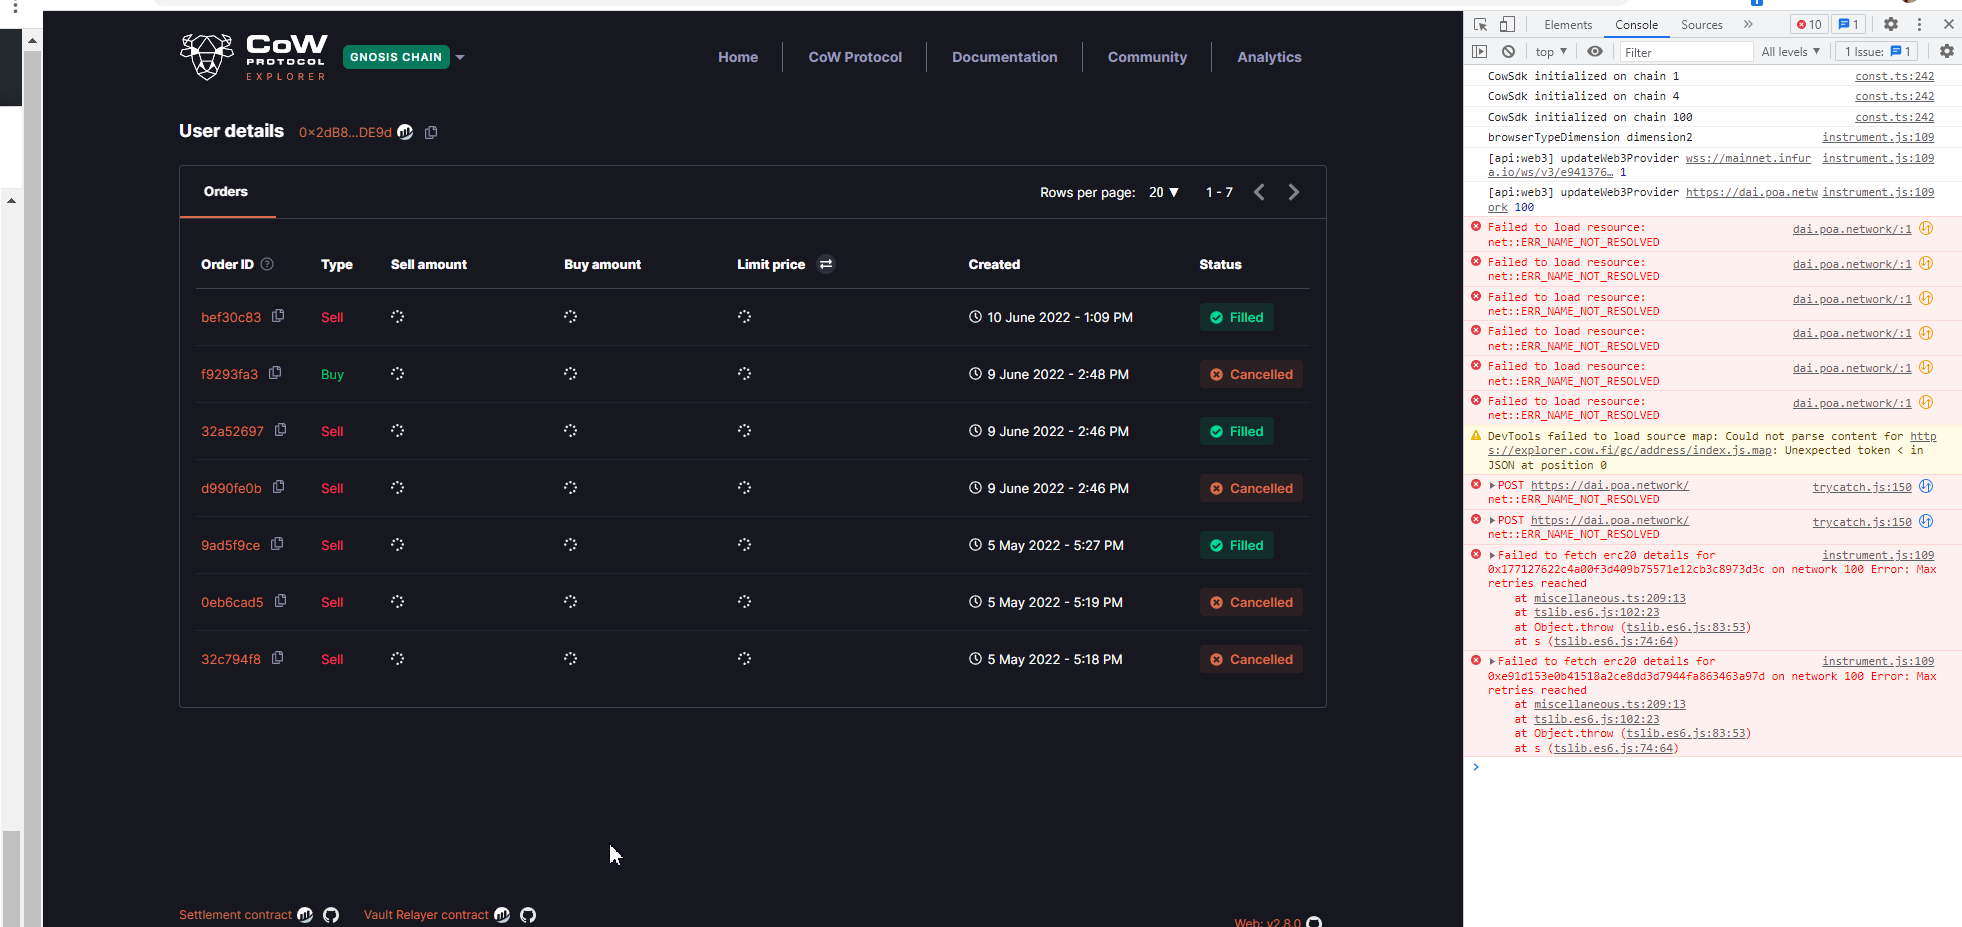1962x927 pixels.
Task: Copy order ID f9293fa3
Action: coord(275,373)
